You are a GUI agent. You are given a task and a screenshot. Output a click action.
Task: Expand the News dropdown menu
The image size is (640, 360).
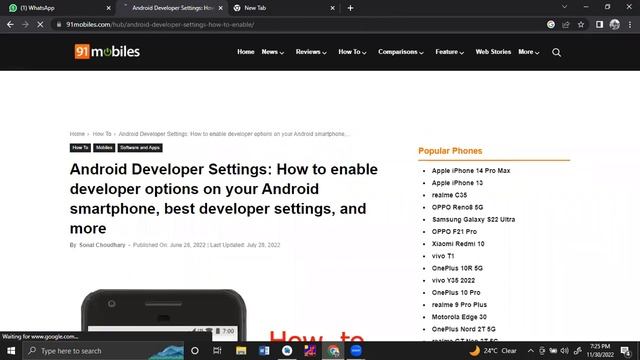(x=273, y=52)
